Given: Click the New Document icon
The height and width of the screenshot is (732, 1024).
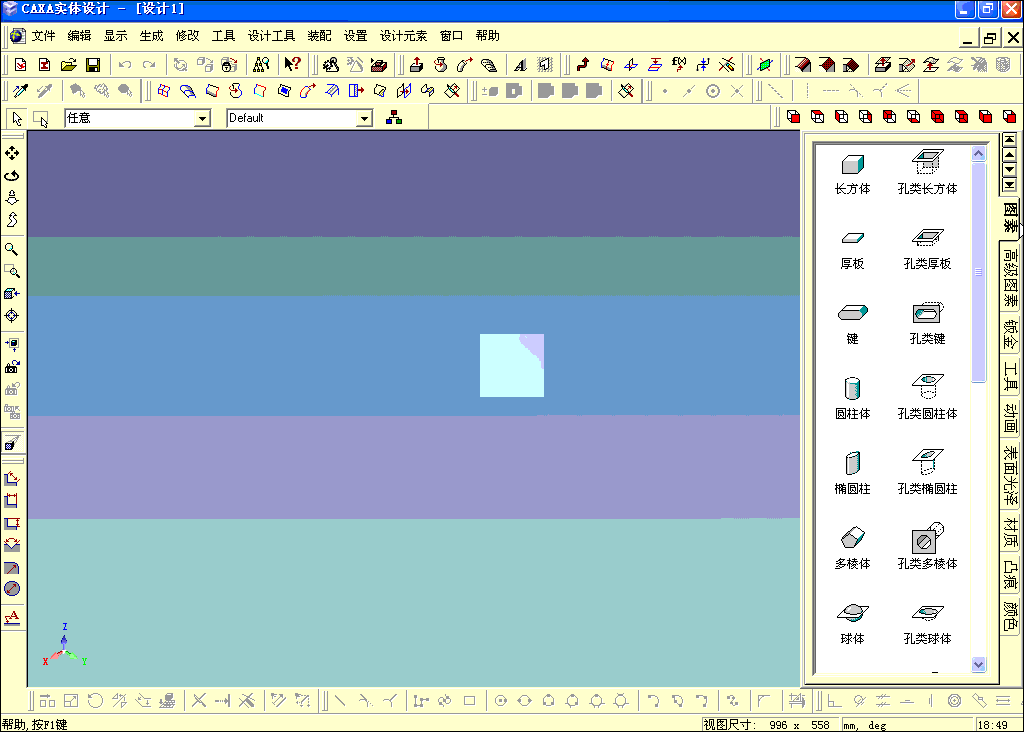Looking at the screenshot, I should 20,63.
